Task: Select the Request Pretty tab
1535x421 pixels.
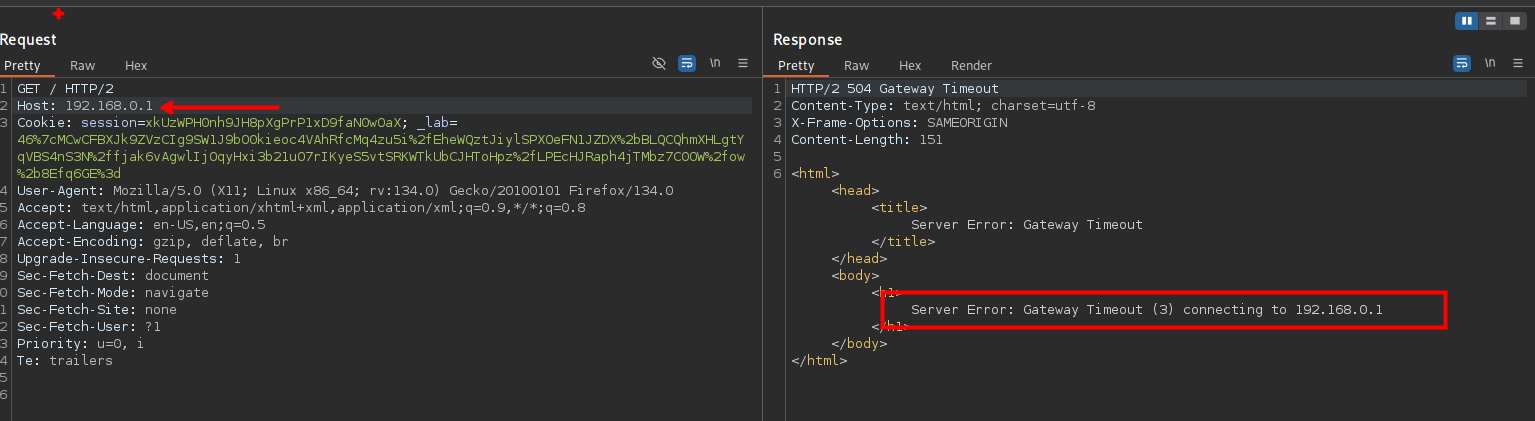Action: click(x=22, y=66)
